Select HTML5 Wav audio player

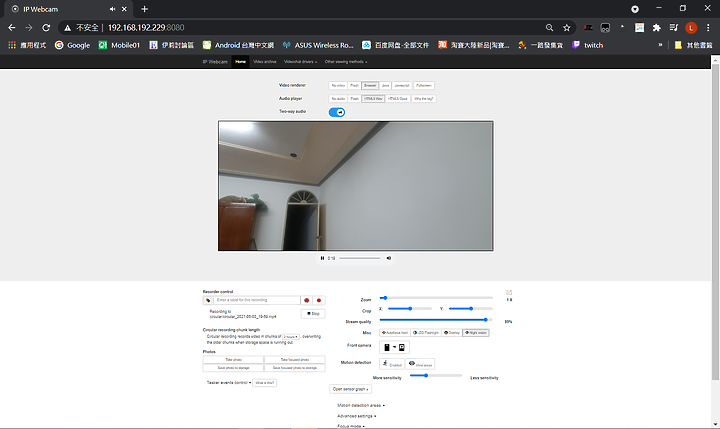coord(373,99)
